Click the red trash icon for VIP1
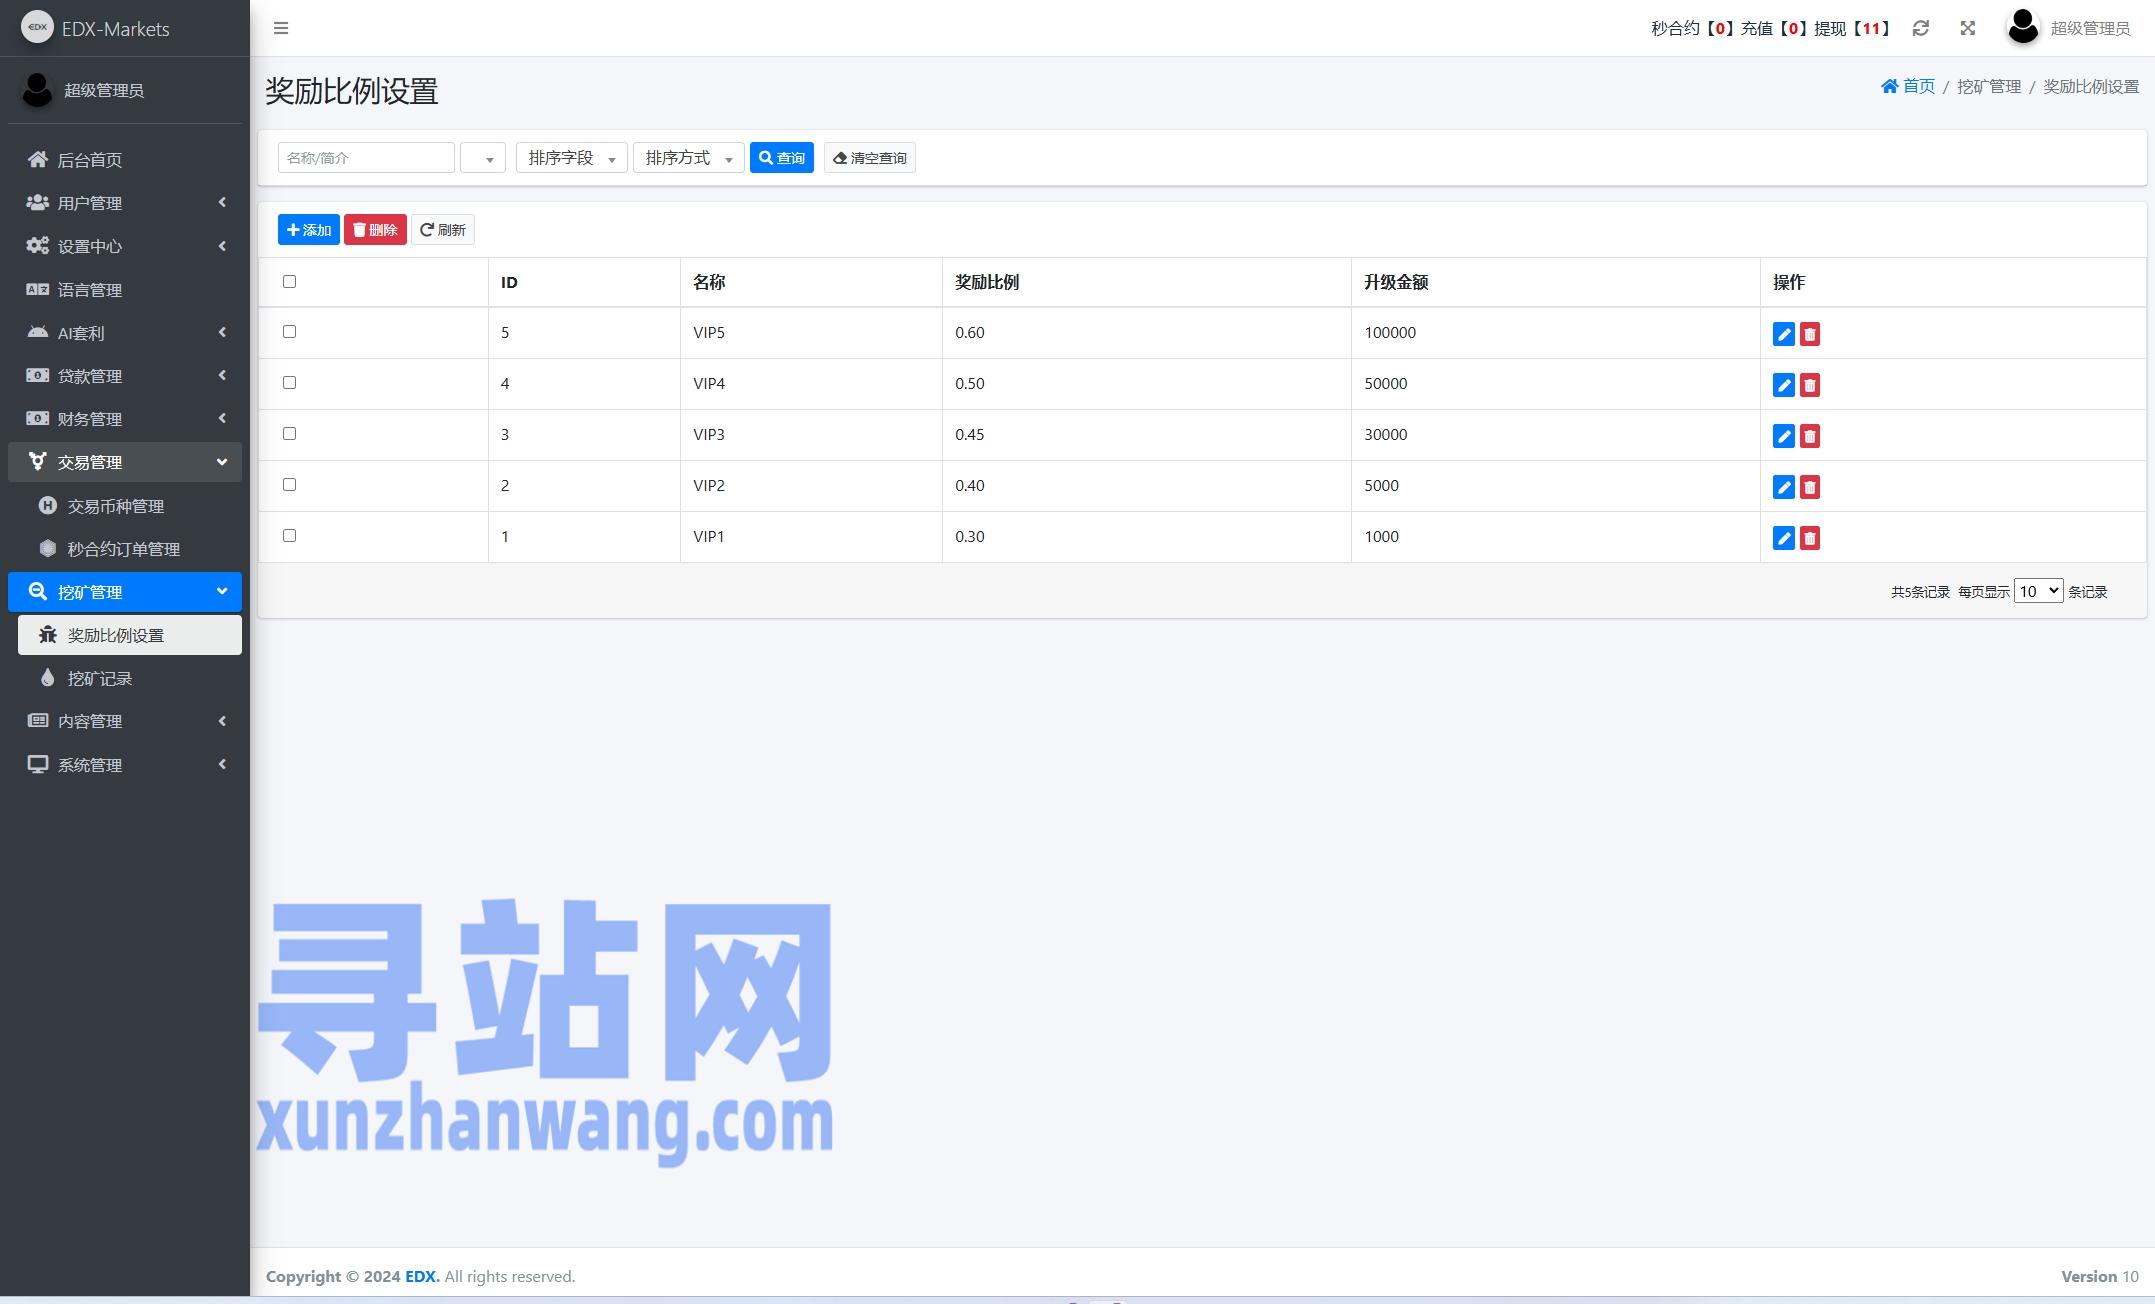 1809,538
